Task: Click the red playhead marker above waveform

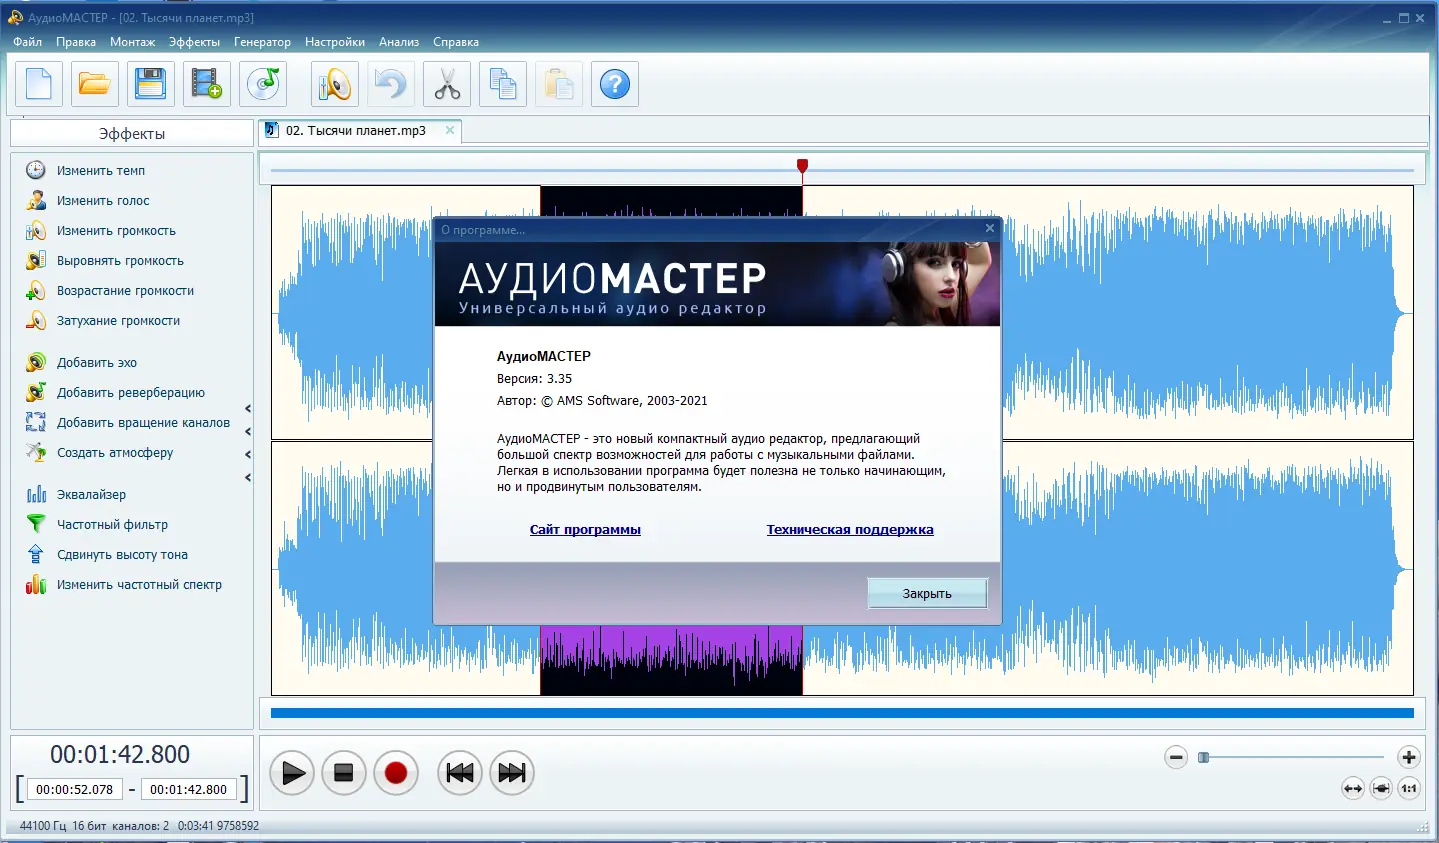Action: (802, 165)
